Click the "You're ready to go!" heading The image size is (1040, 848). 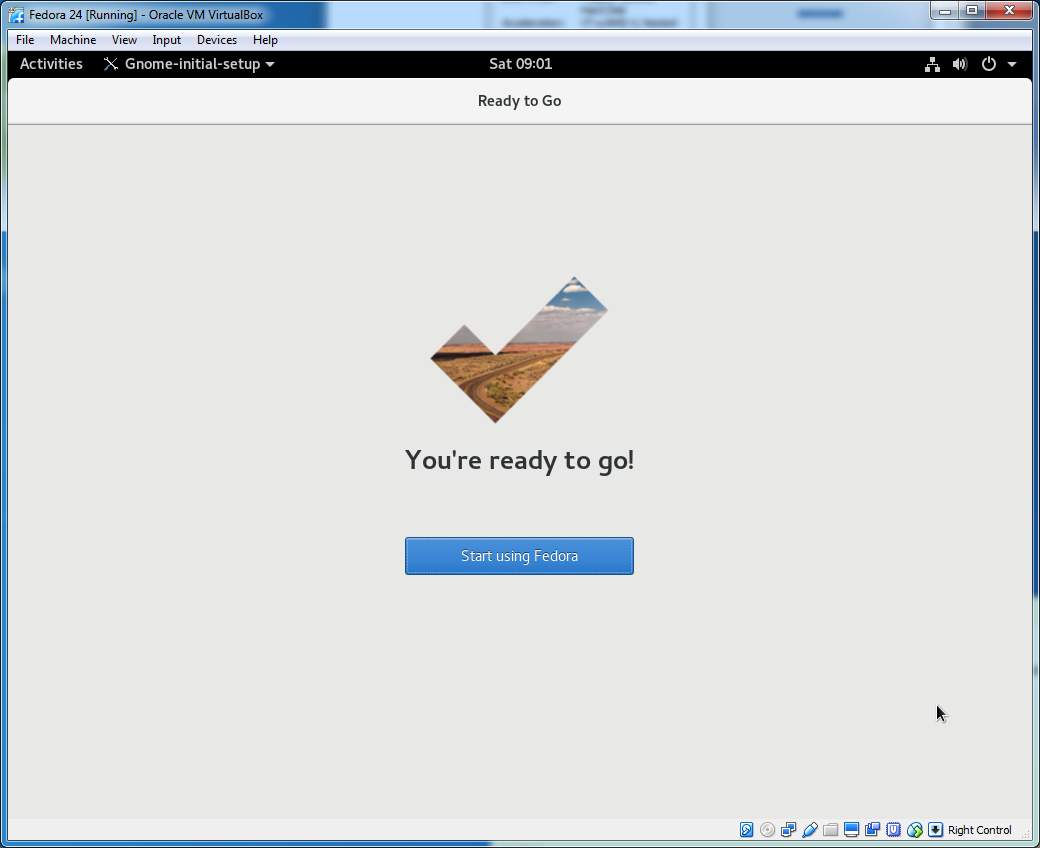pyautogui.click(x=519, y=460)
